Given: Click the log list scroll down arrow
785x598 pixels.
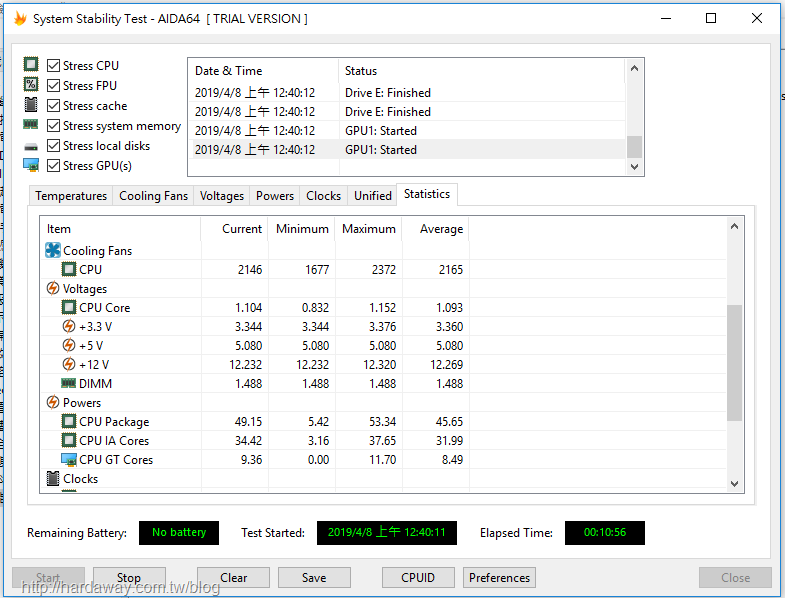Looking at the screenshot, I should point(634,167).
